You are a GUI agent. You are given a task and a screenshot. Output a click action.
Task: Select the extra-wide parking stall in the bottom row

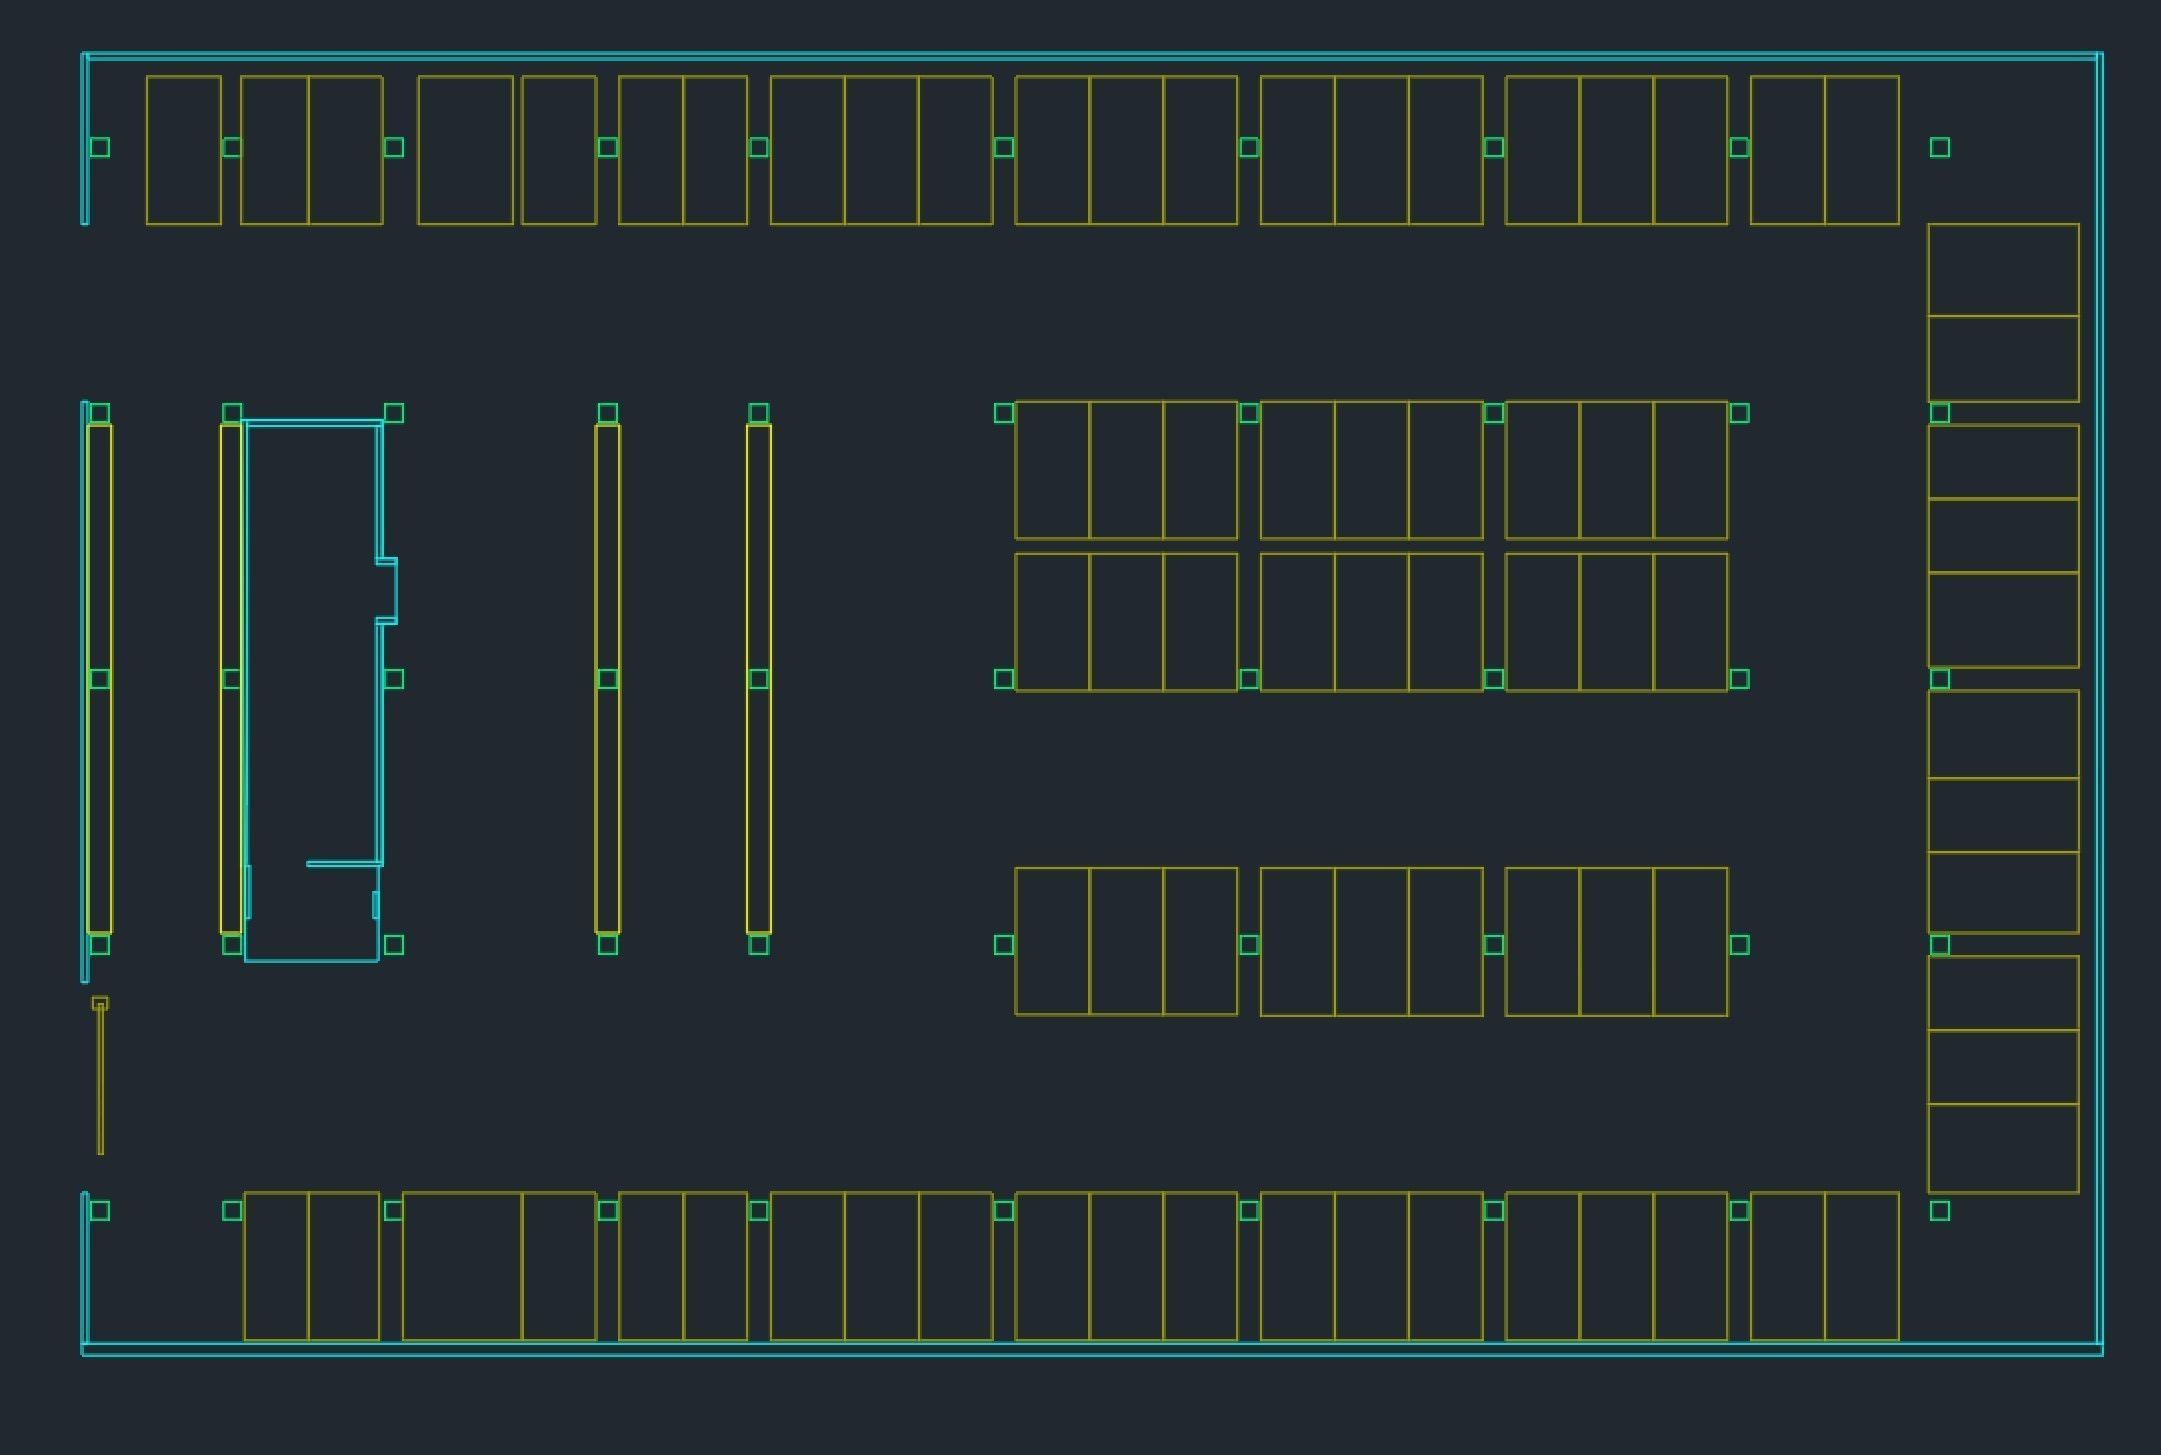pyautogui.click(x=462, y=1266)
